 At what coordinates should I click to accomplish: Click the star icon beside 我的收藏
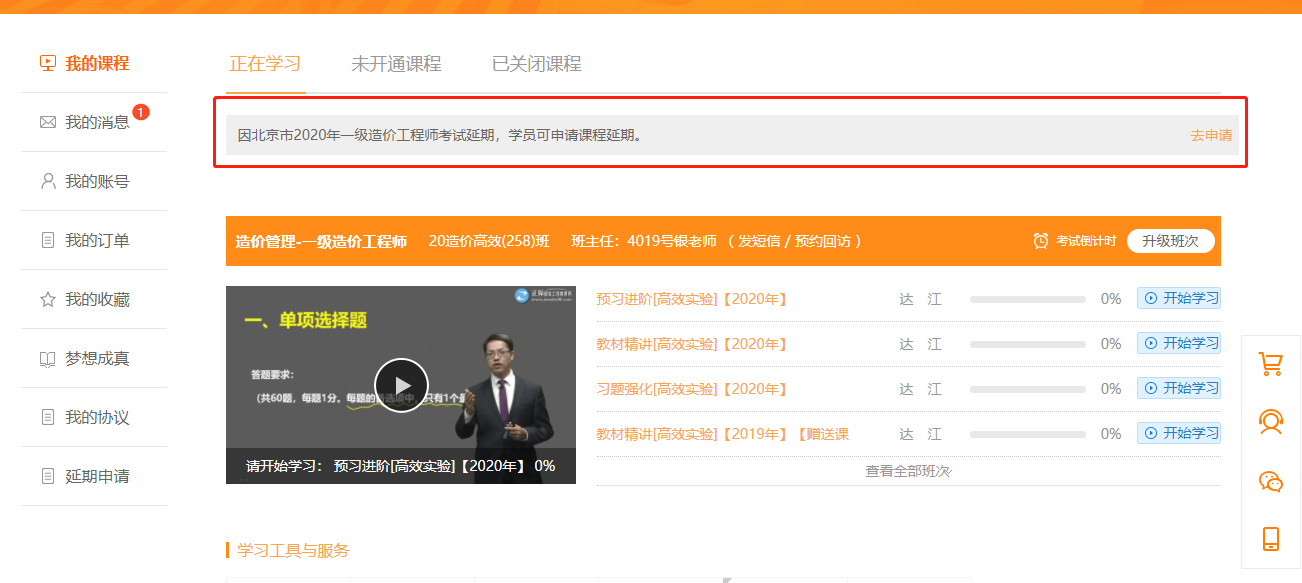47,299
